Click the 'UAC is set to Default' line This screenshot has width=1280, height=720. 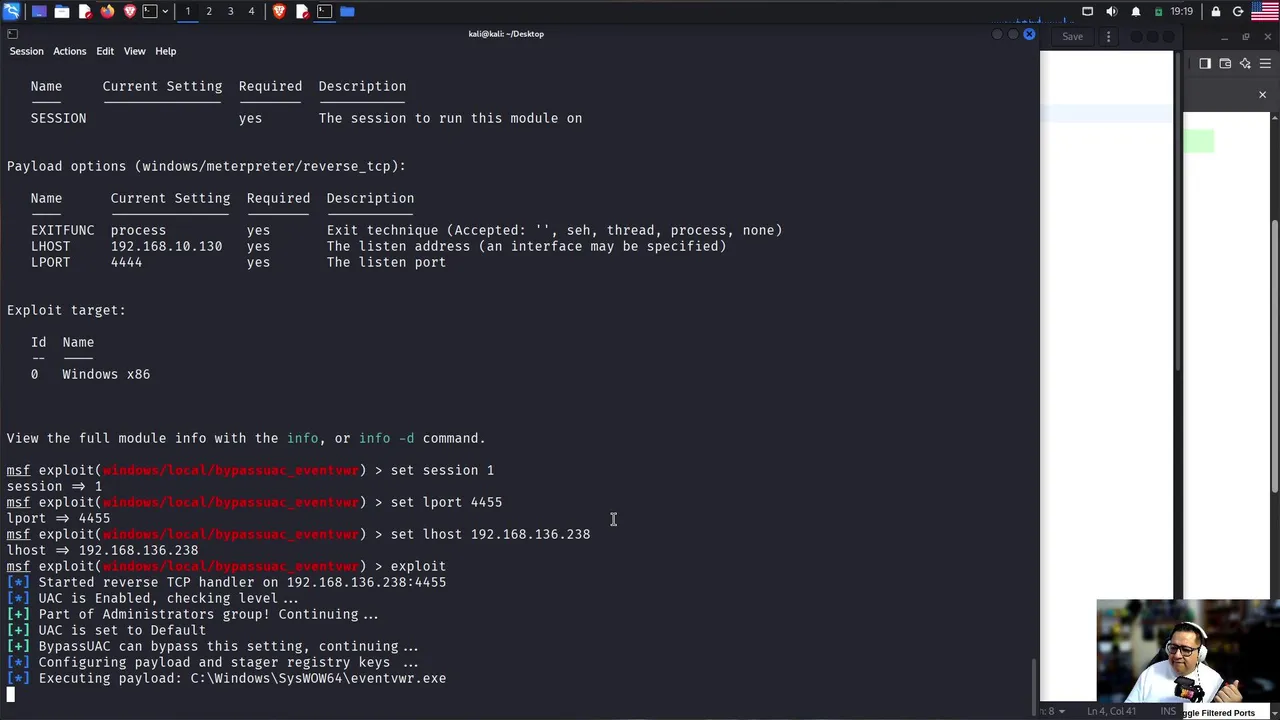[x=106, y=630]
